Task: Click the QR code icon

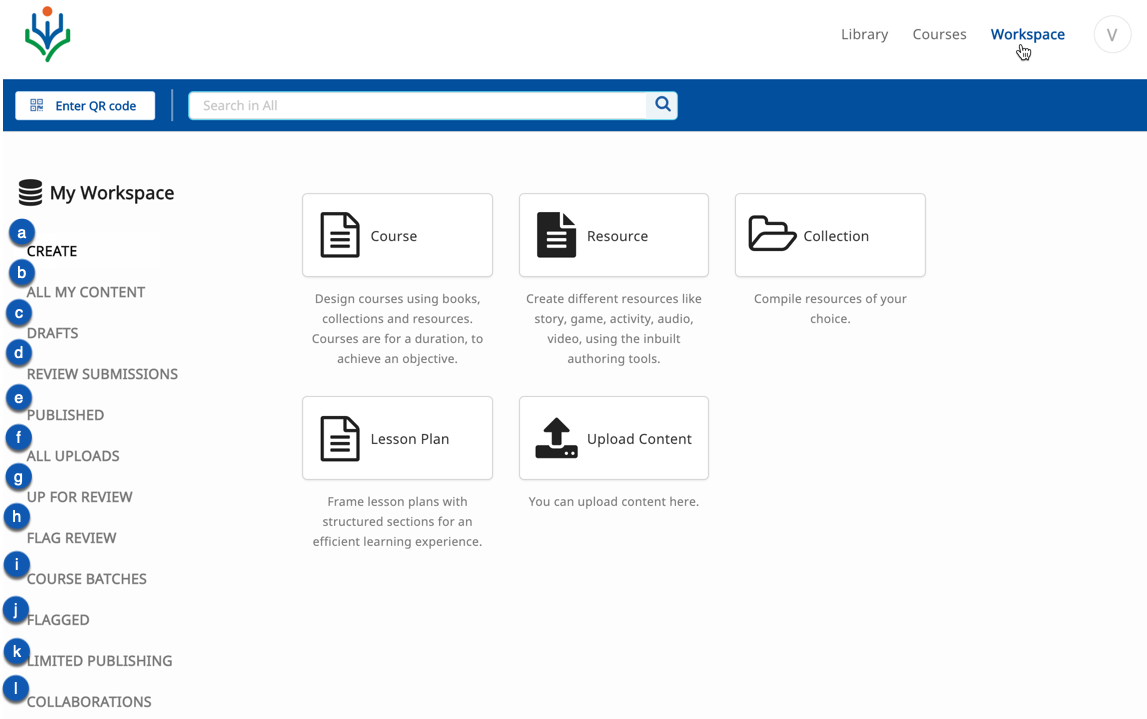Action: point(37,105)
